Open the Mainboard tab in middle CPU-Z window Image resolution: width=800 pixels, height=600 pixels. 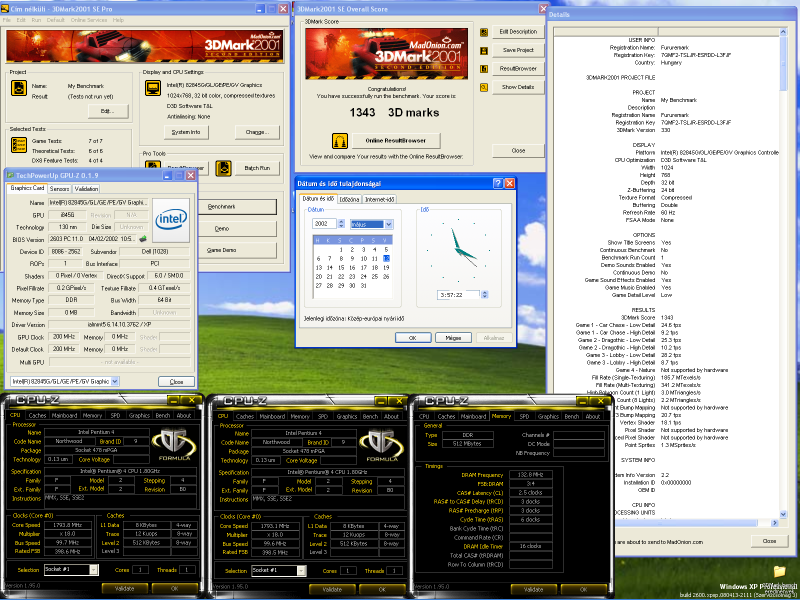pos(272,416)
